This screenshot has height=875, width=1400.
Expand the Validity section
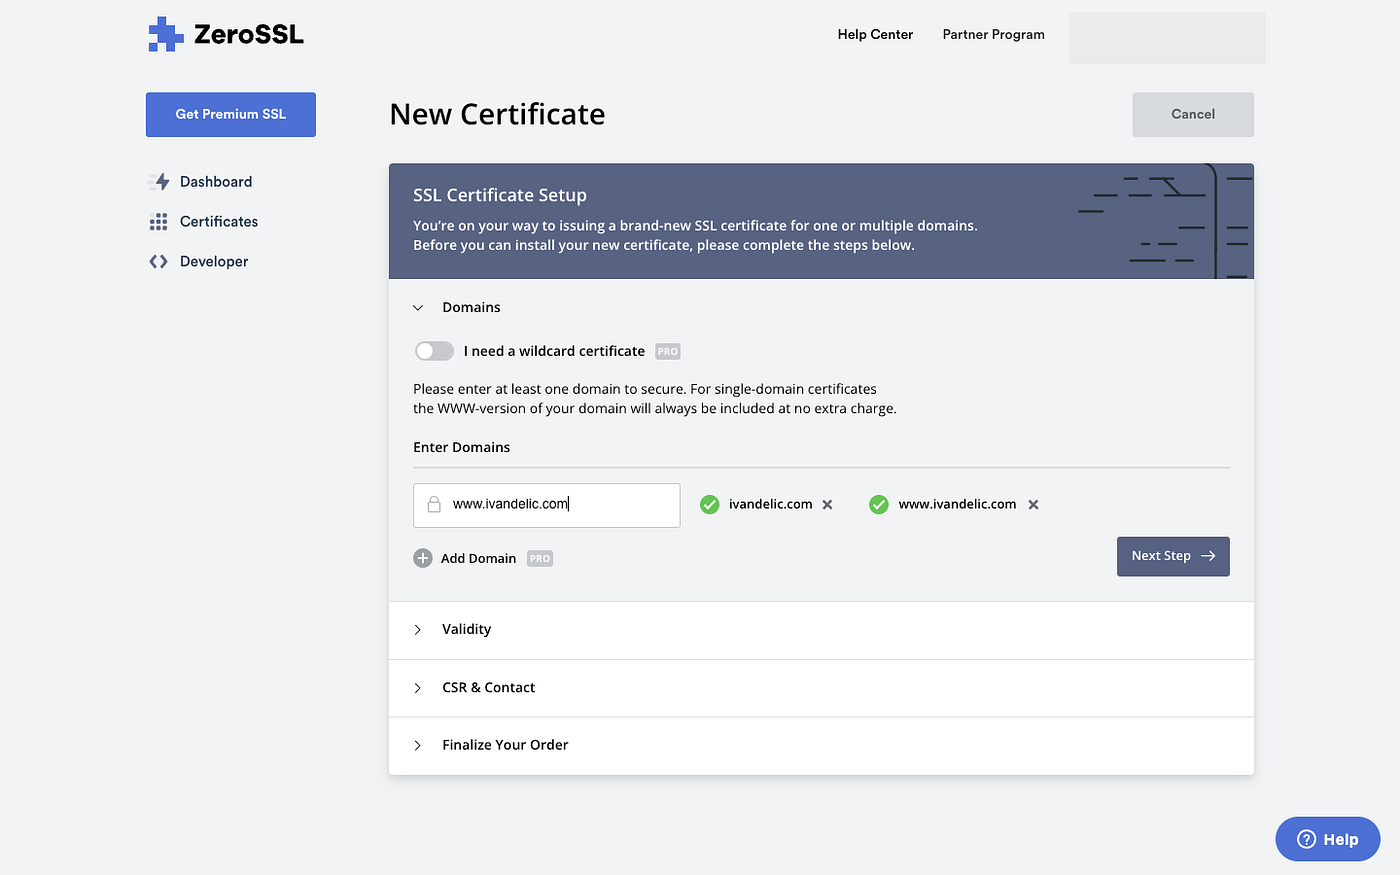point(821,630)
